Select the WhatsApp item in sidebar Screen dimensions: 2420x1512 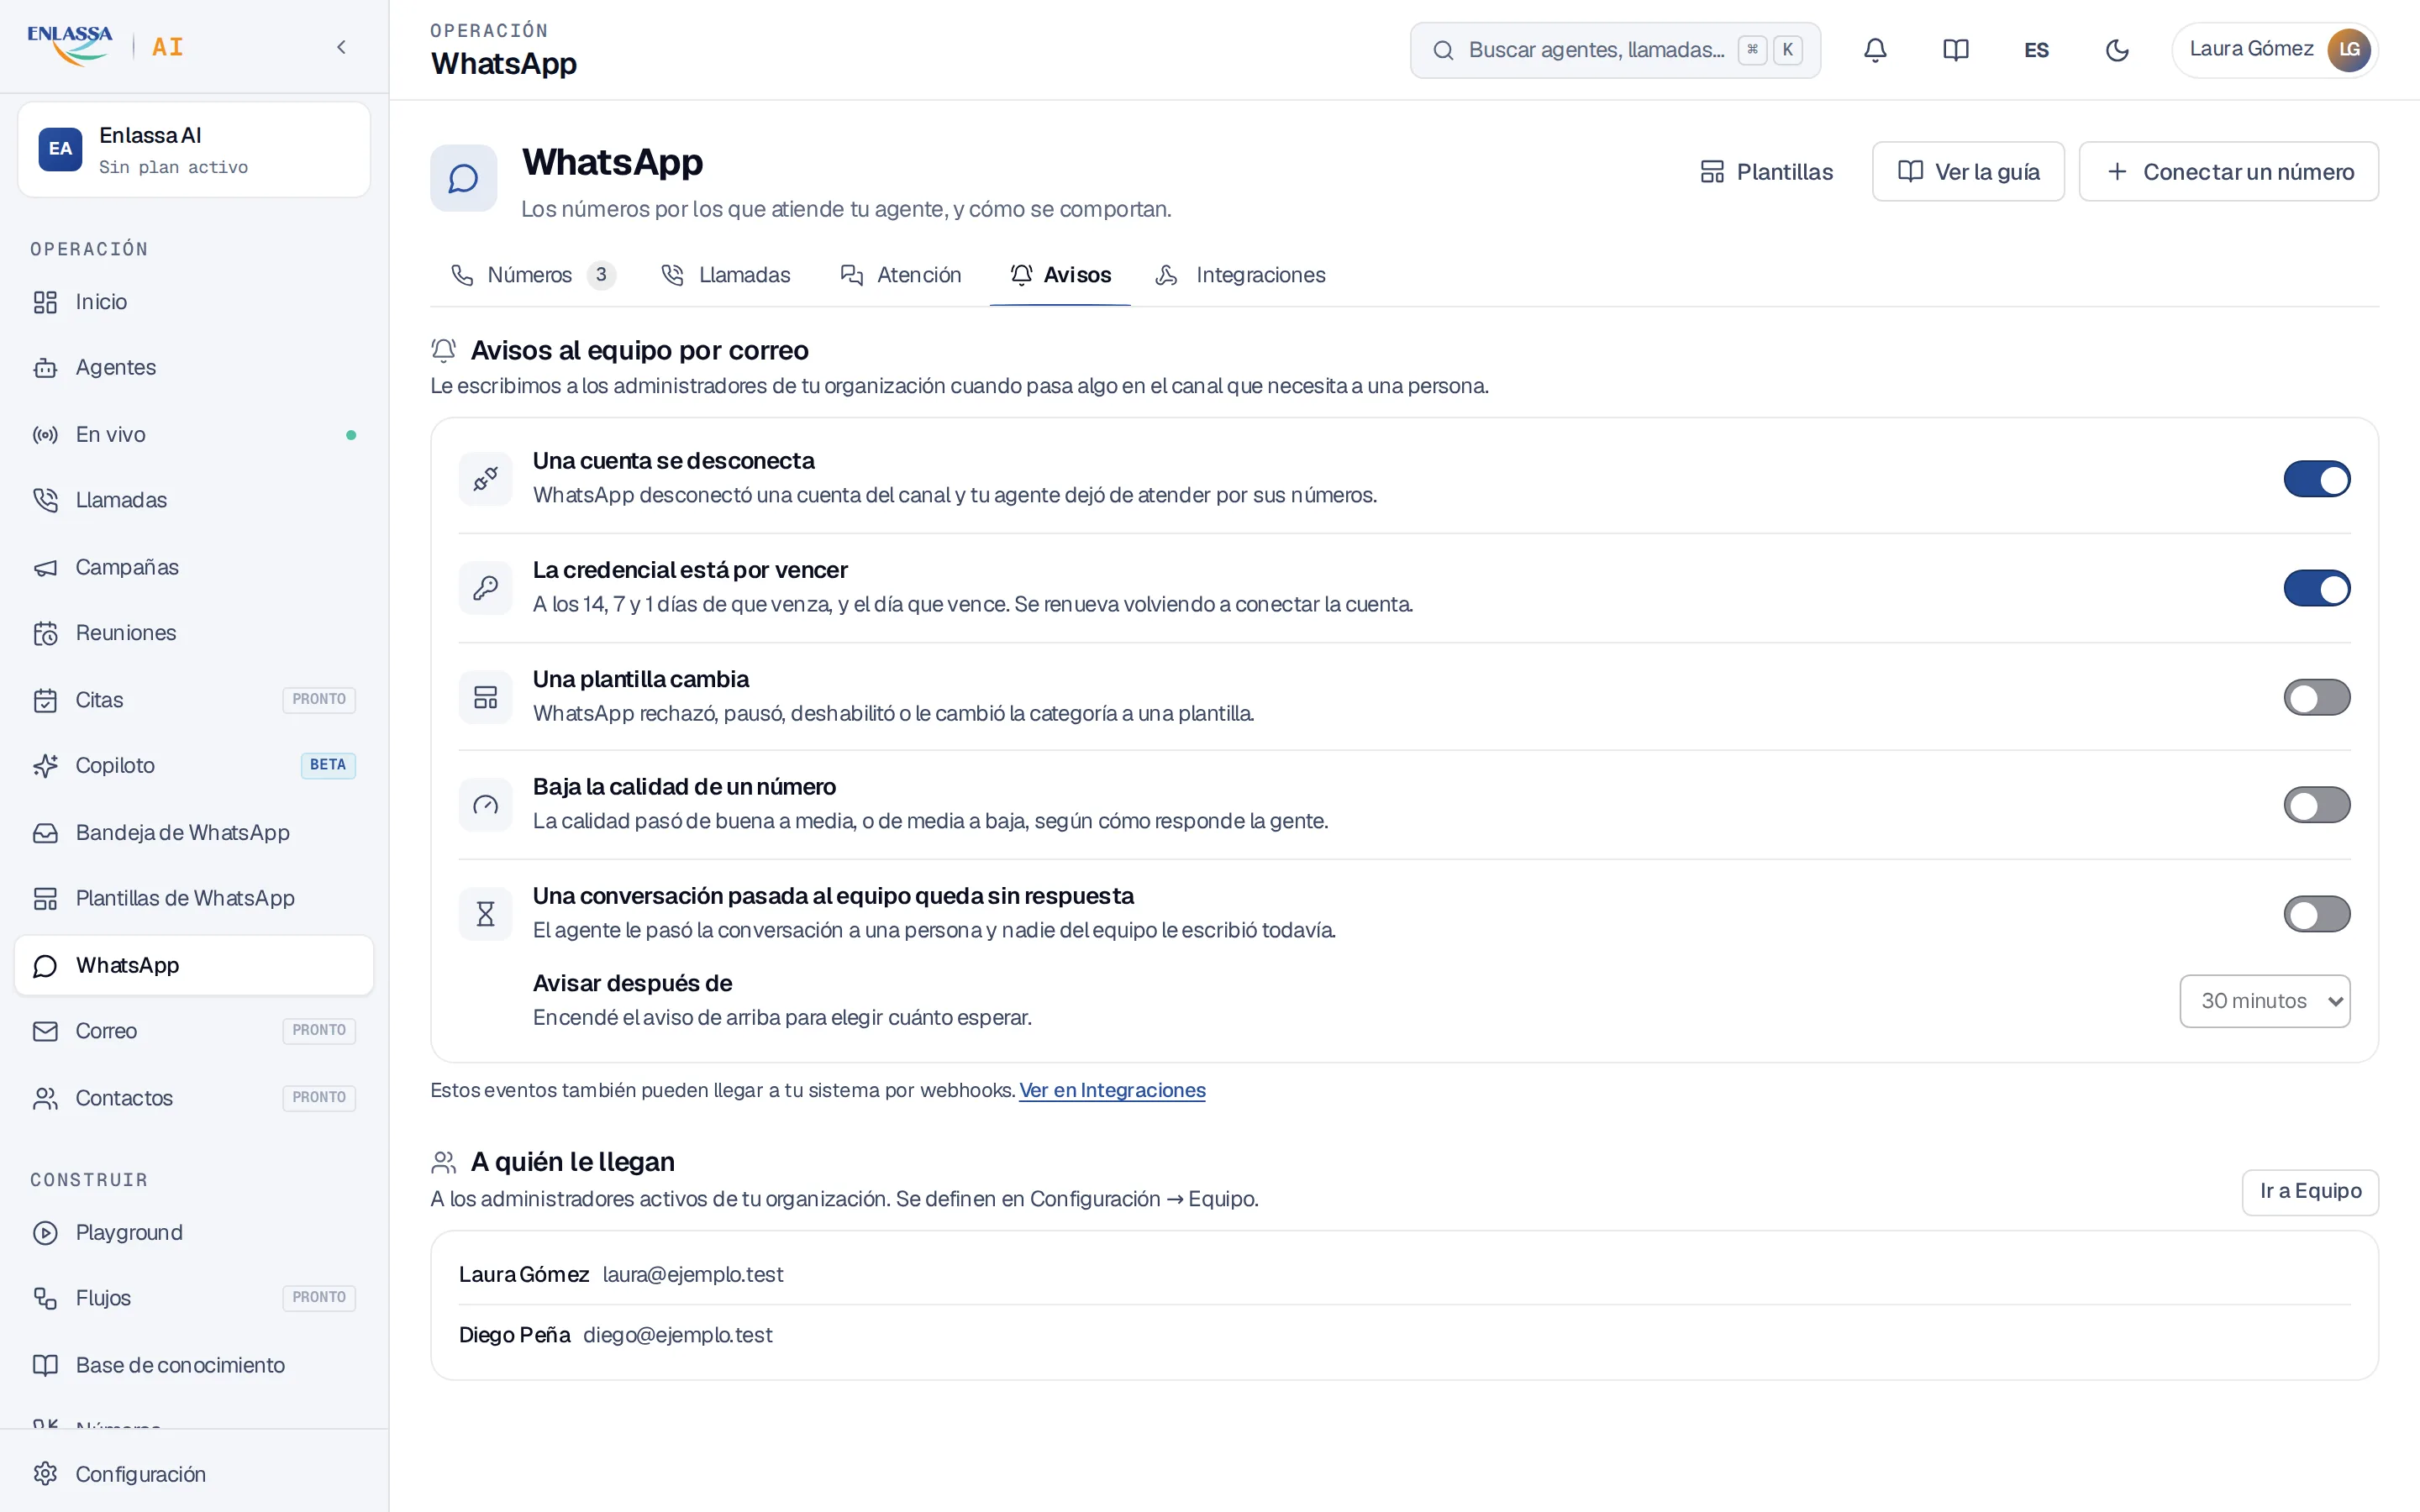click(x=194, y=965)
